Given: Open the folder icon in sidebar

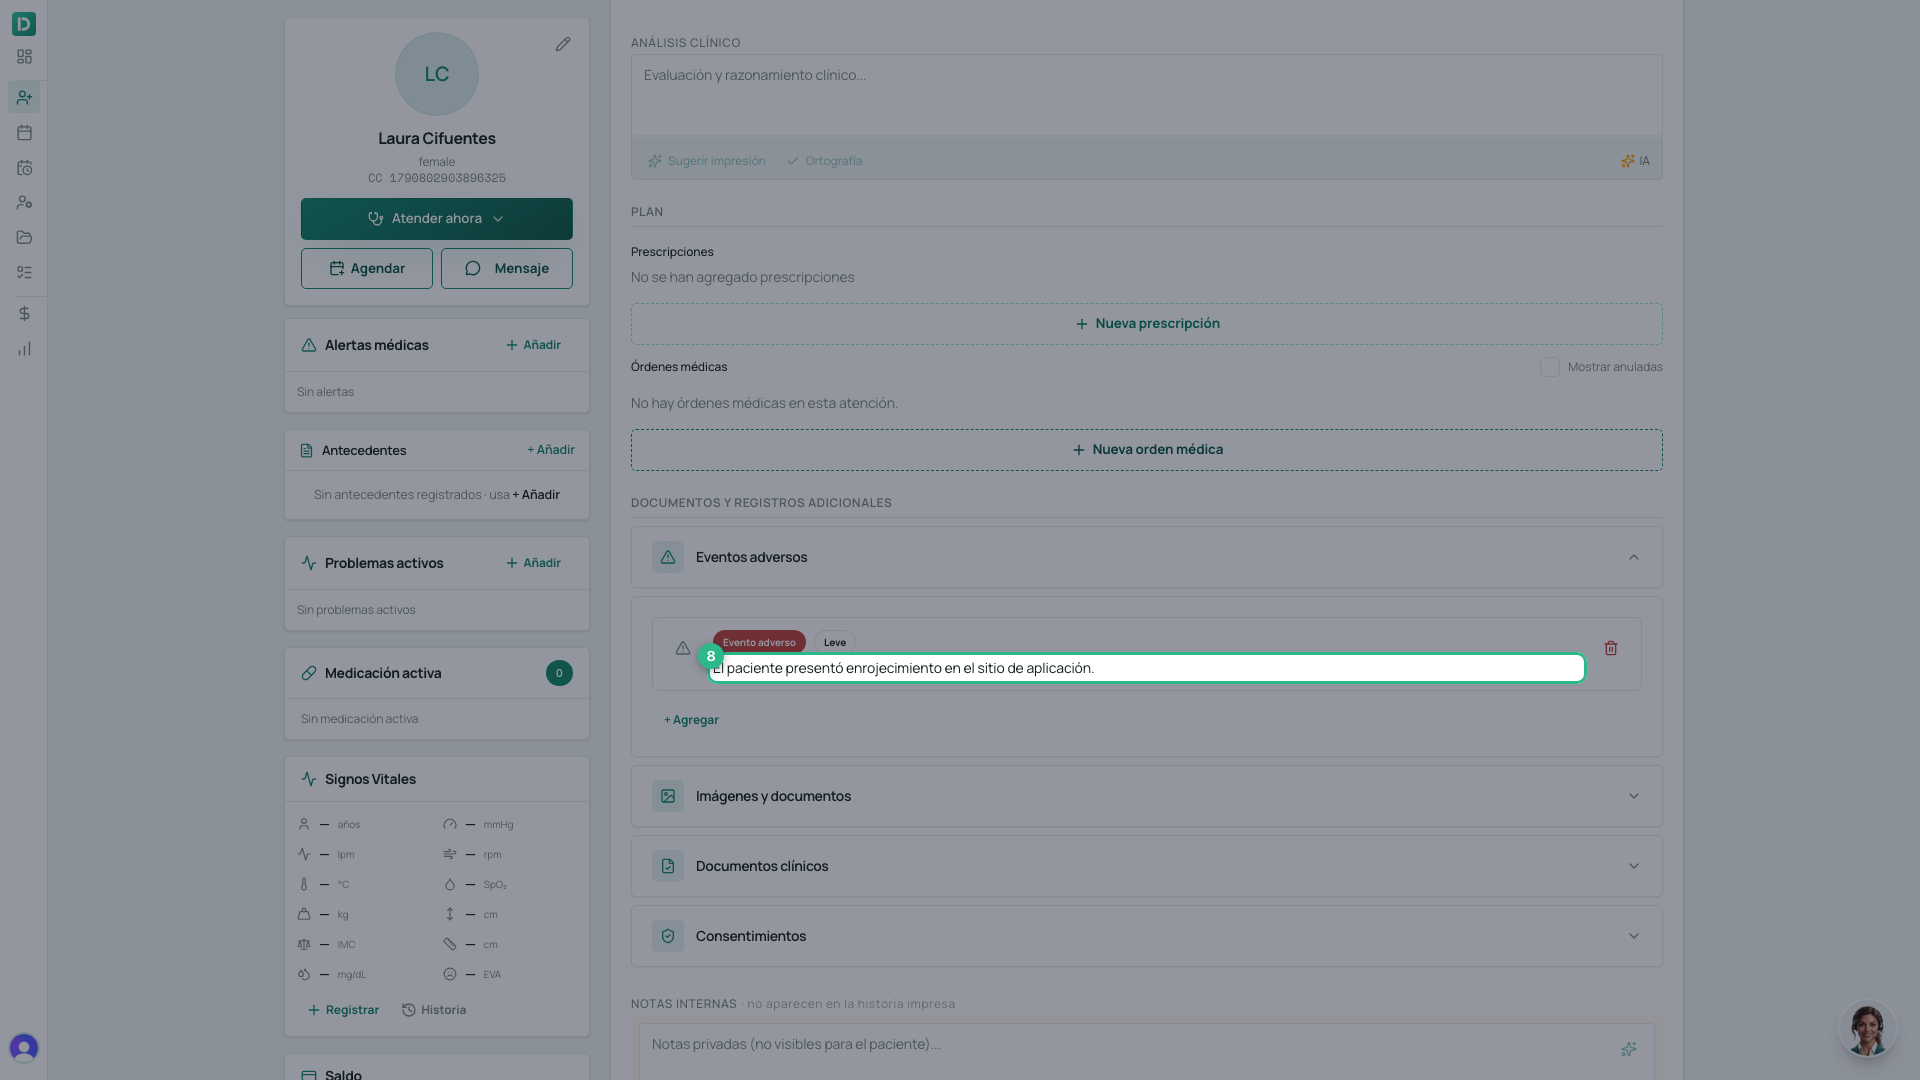Looking at the screenshot, I should (x=24, y=238).
